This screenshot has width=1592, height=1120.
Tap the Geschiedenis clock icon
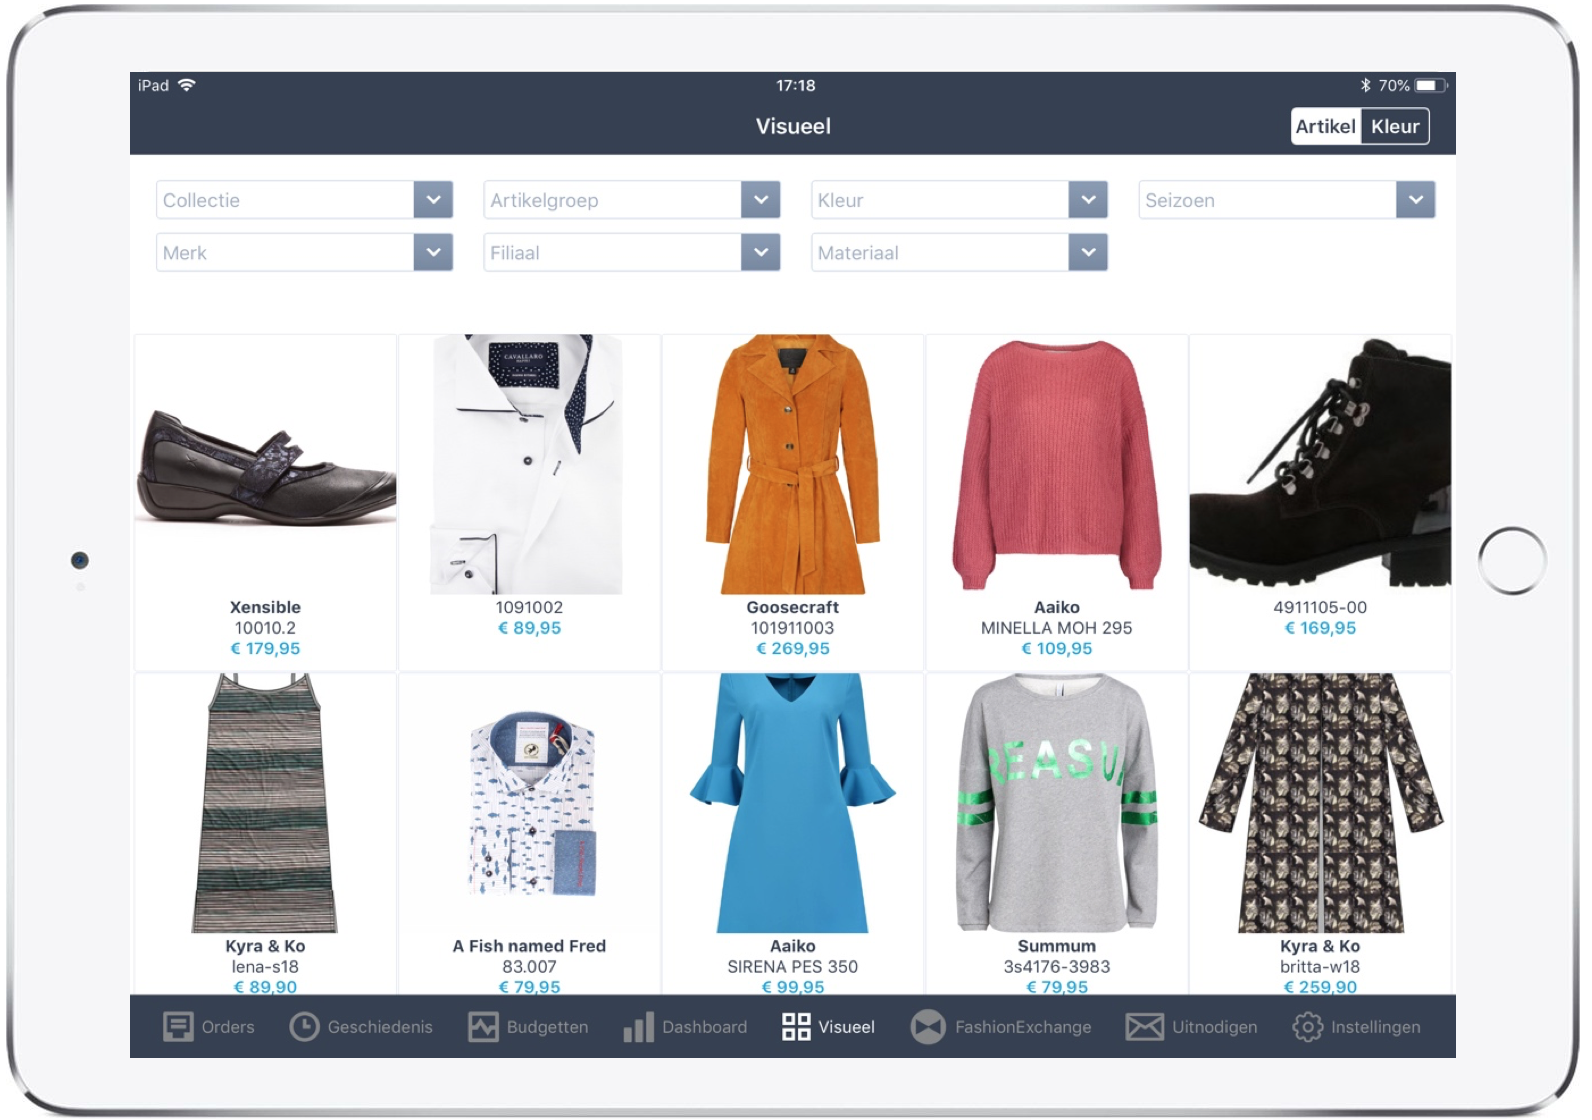(x=304, y=1027)
